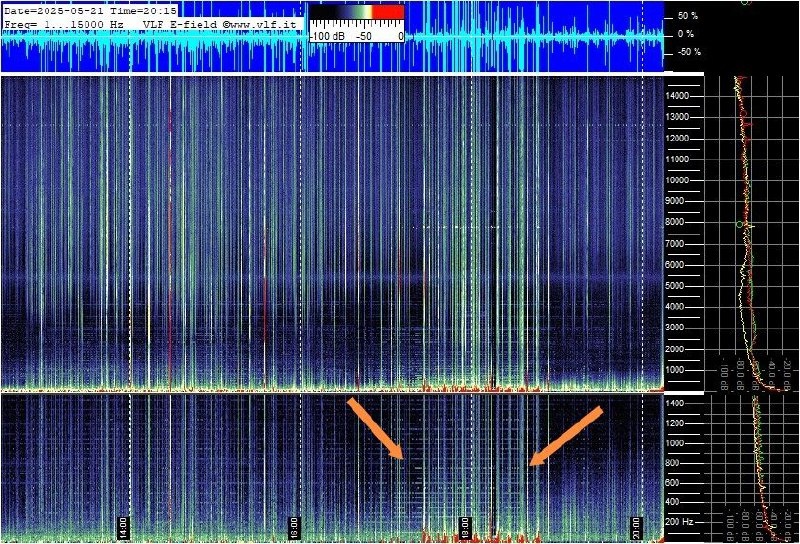Click the 2000 frequency axis label
Viewport: 800px width, 544px height.
coord(675,349)
